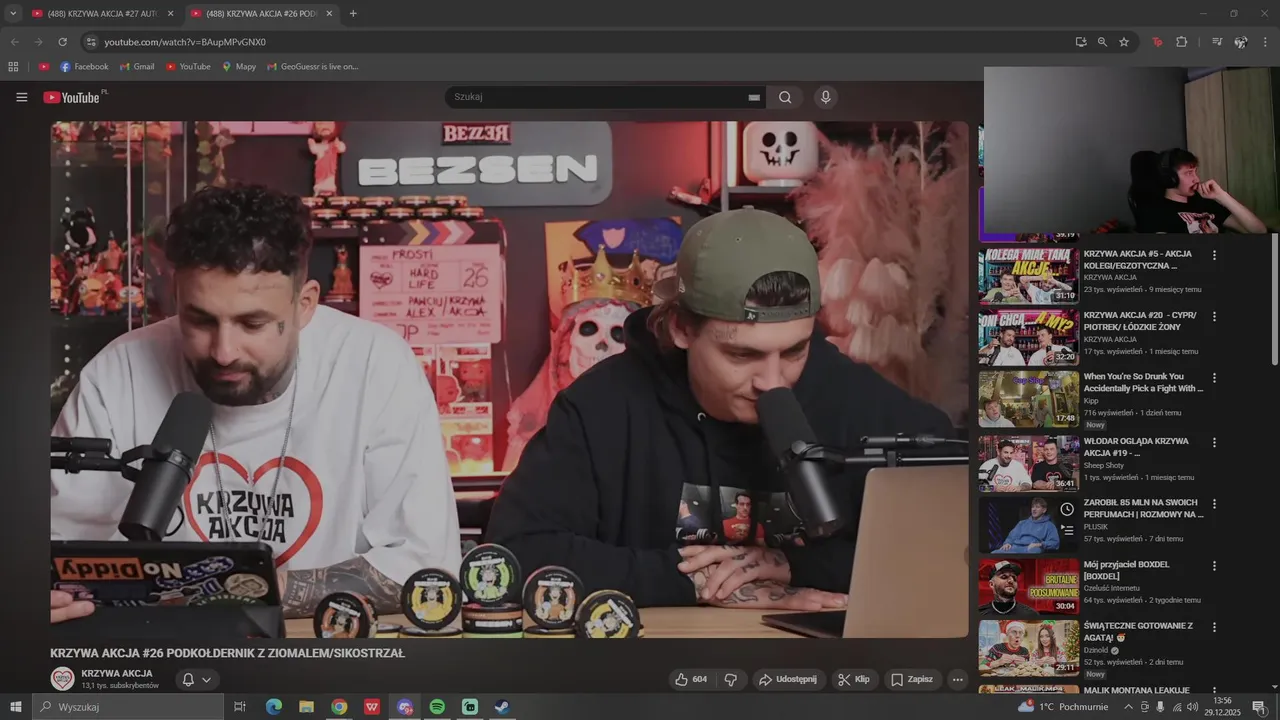Create a clip with the Klip button
Screen dimensions: 1280x720
click(x=854, y=679)
